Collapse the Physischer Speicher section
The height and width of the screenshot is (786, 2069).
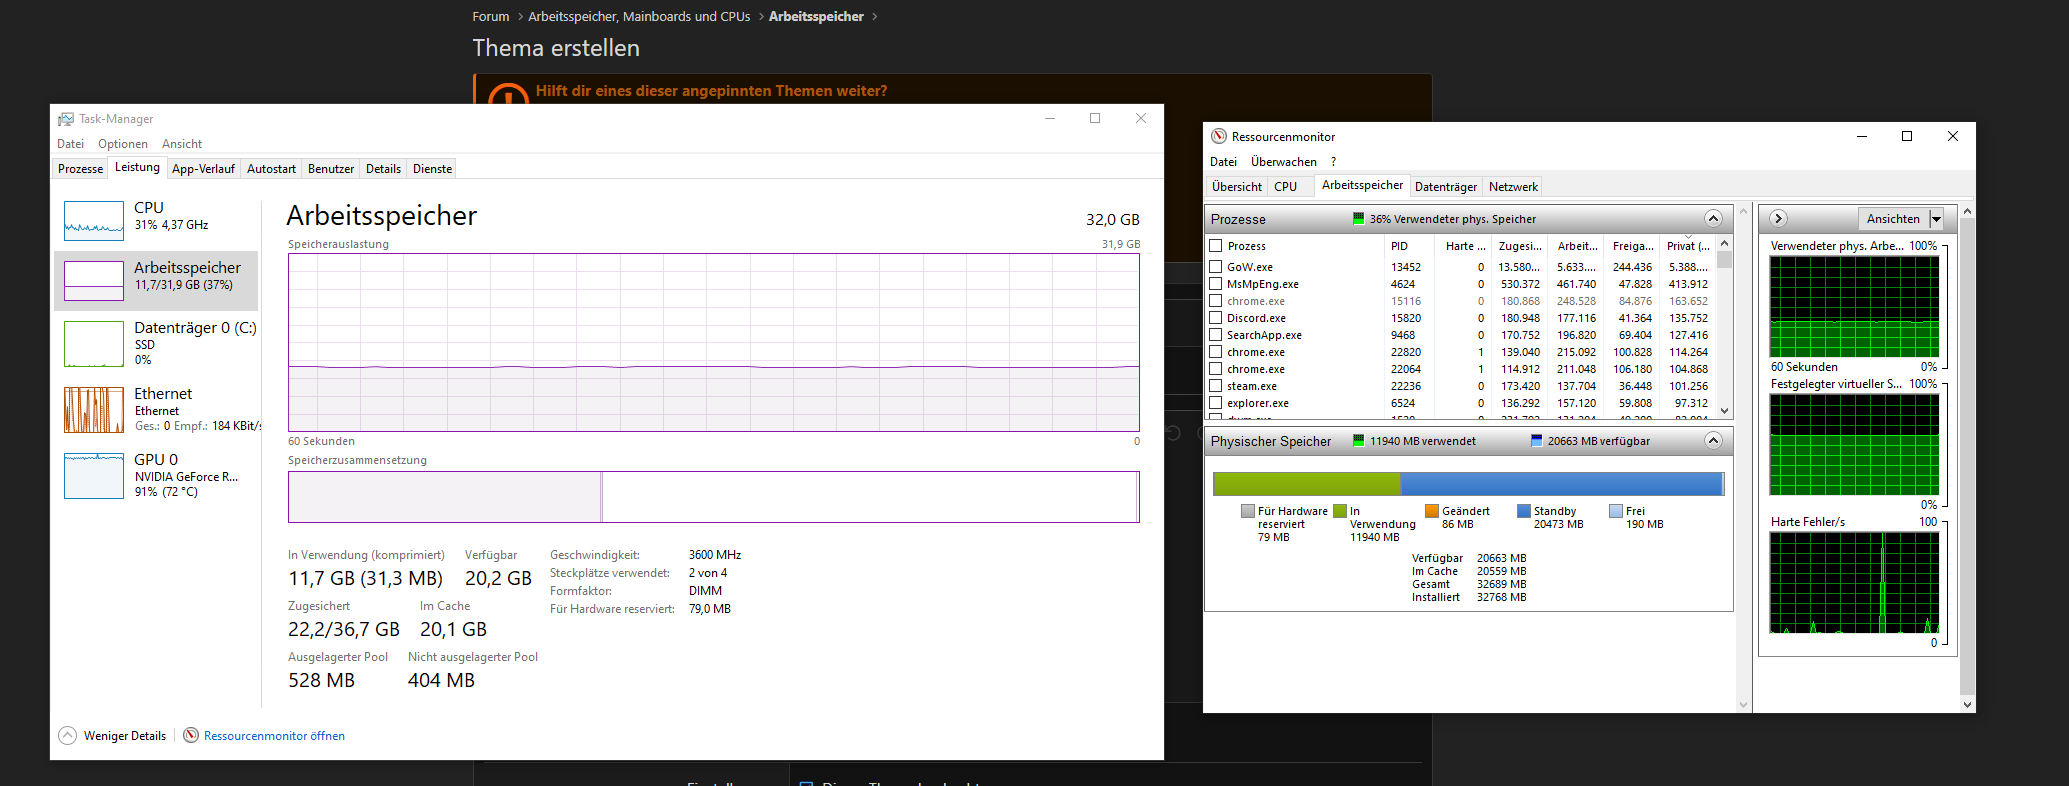coord(1713,441)
